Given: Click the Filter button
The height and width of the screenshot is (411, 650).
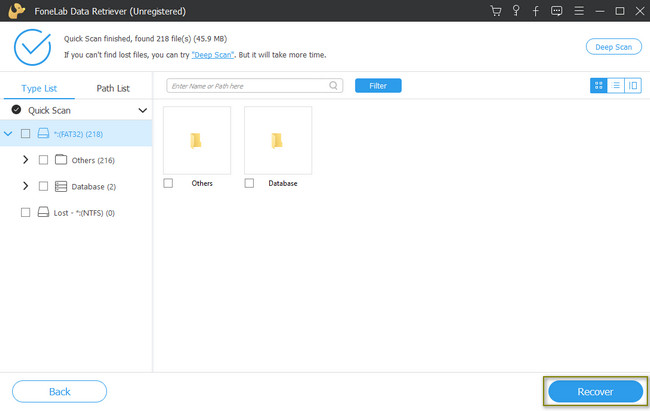Looking at the screenshot, I should (x=378, y=85).
